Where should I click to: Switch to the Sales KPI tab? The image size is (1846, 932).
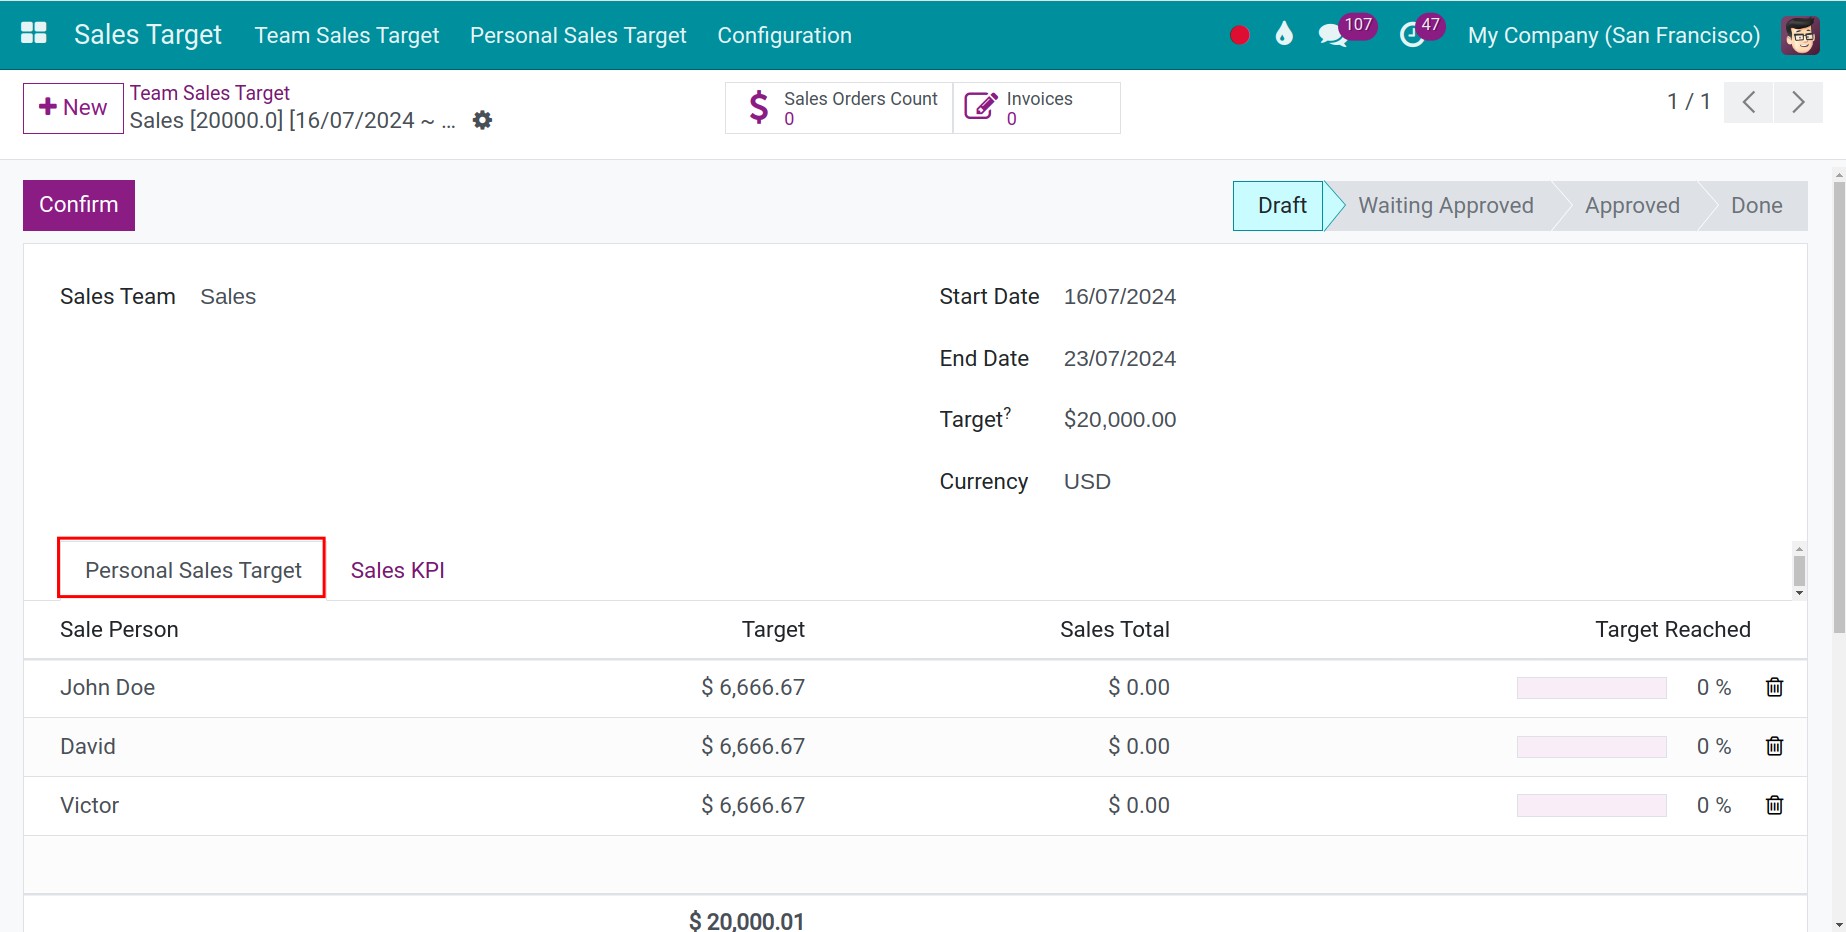click(x=397, y=570)
